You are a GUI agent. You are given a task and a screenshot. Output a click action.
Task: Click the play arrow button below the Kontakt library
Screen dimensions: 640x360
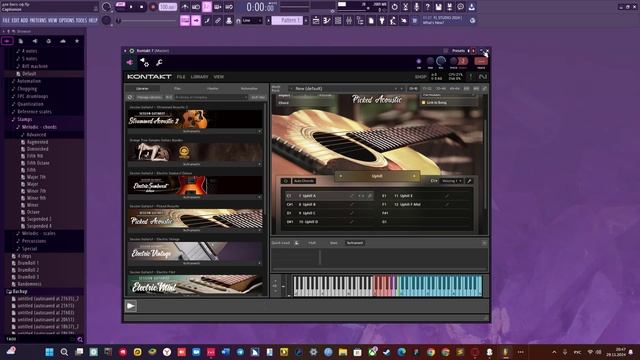point(131,306)
